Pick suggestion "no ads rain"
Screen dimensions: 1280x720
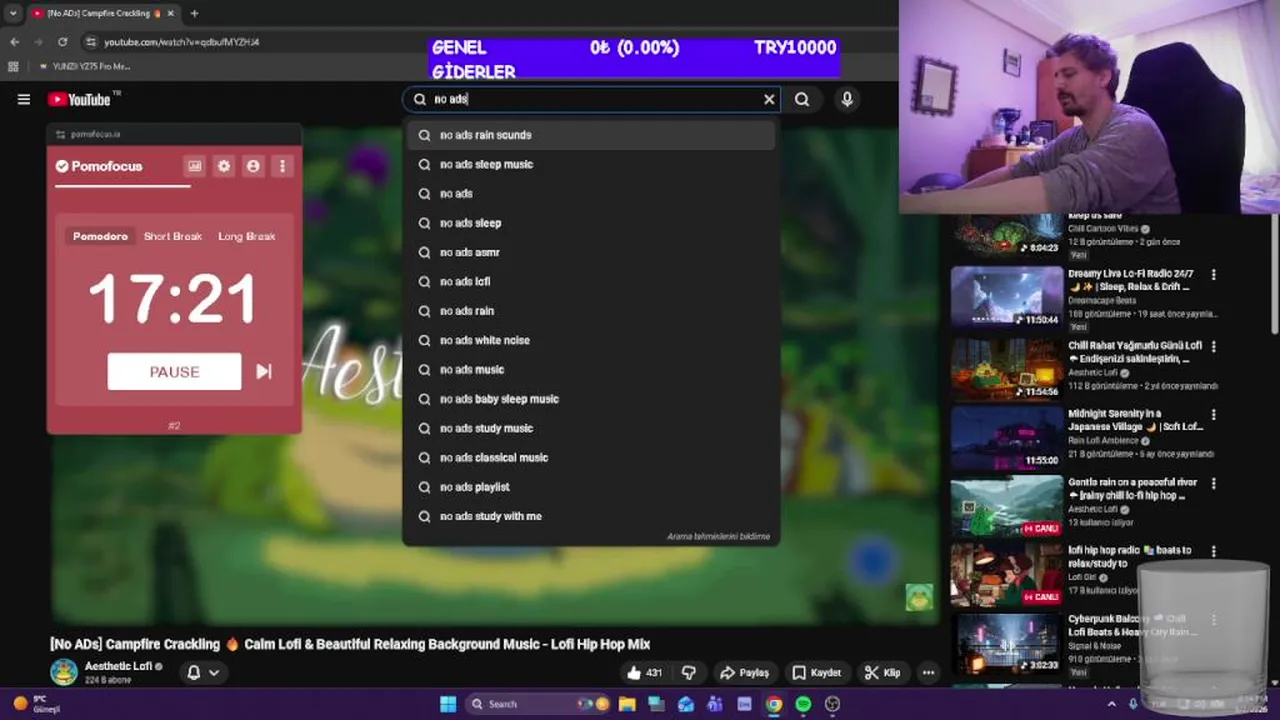coord(590,311)
